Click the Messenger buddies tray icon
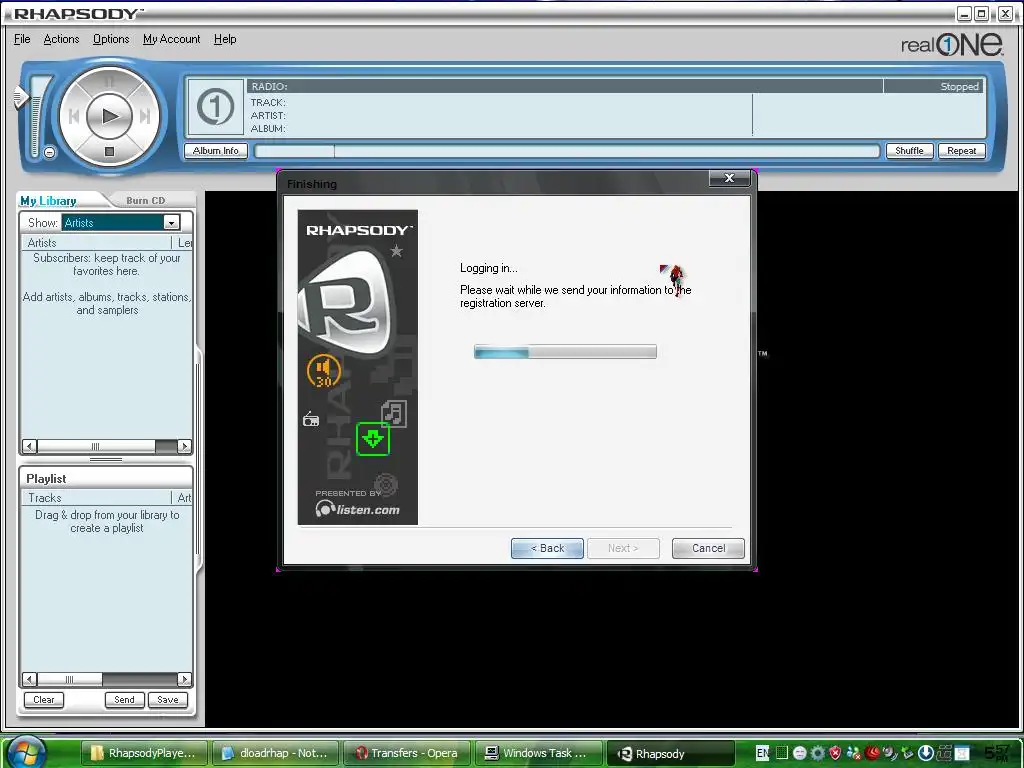The height and width of the screenshot is (768, 1024). (854, 753)
